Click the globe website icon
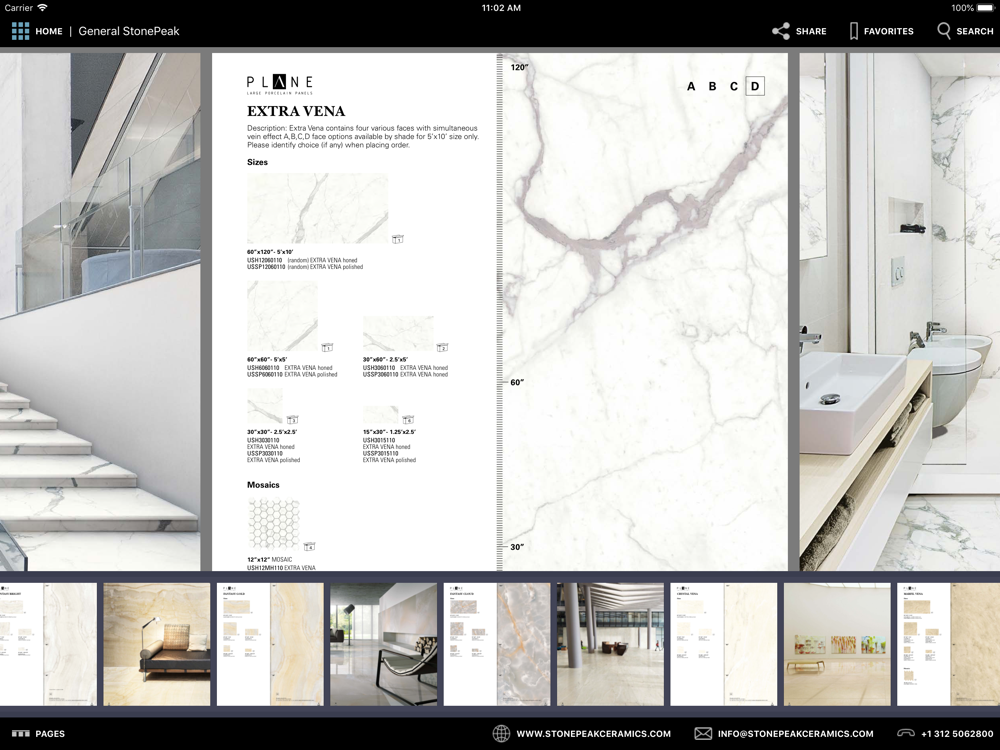The image size is (1000, 750). 501,733
